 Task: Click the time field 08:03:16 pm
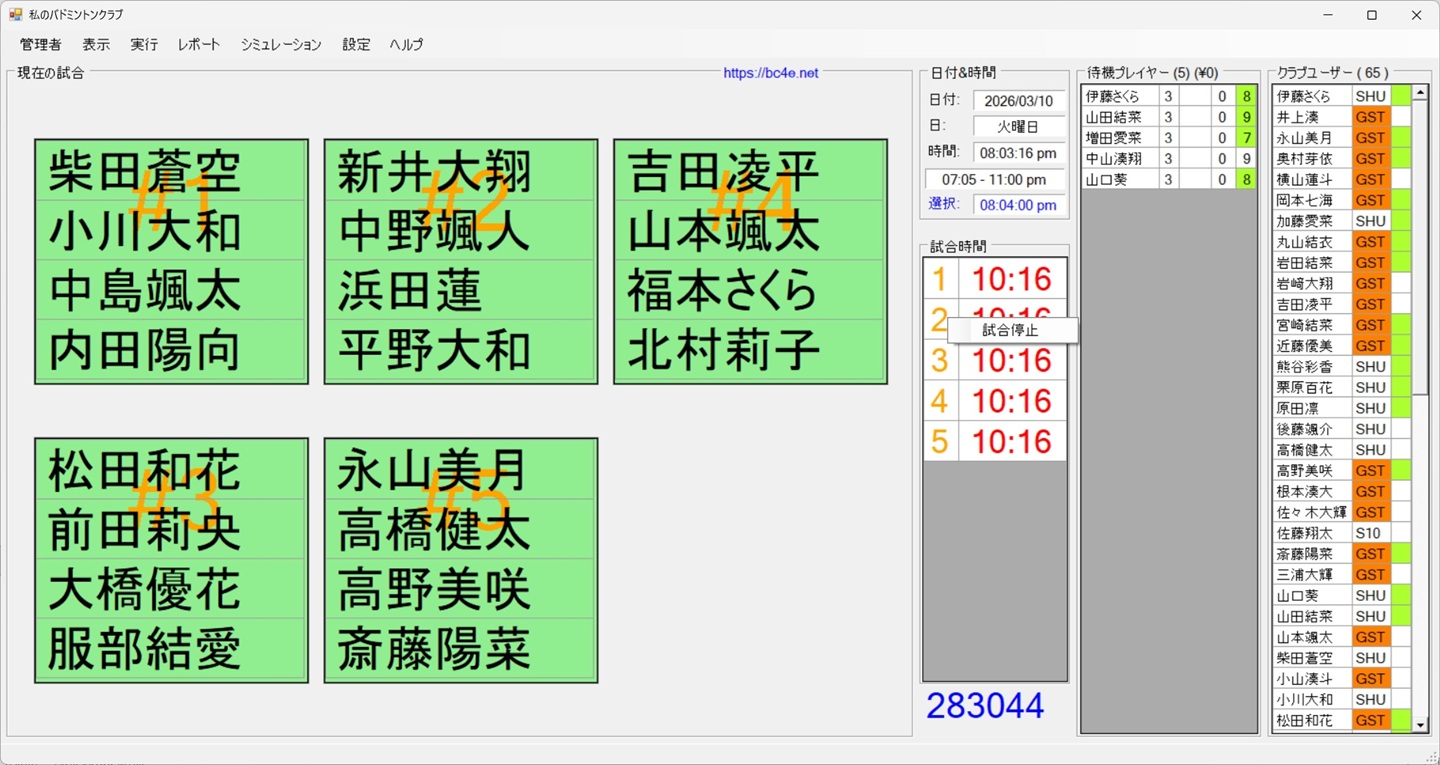[x=1019, y=153]
